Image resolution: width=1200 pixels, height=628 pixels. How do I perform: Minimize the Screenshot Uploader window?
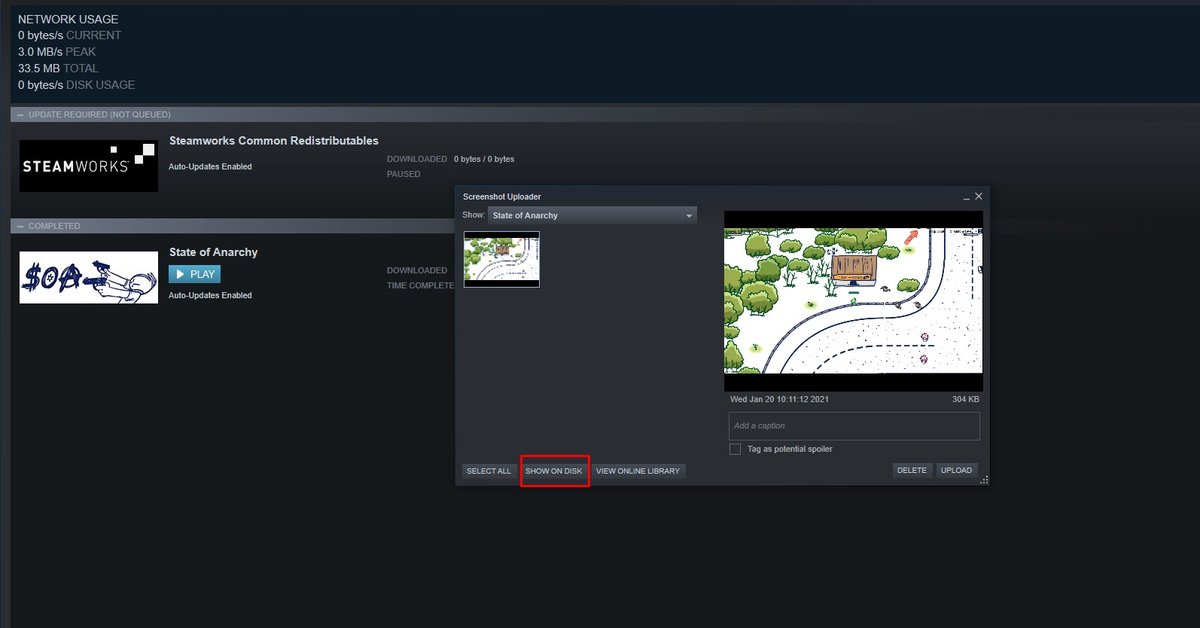pyautogui.click(x=966, y=198)
